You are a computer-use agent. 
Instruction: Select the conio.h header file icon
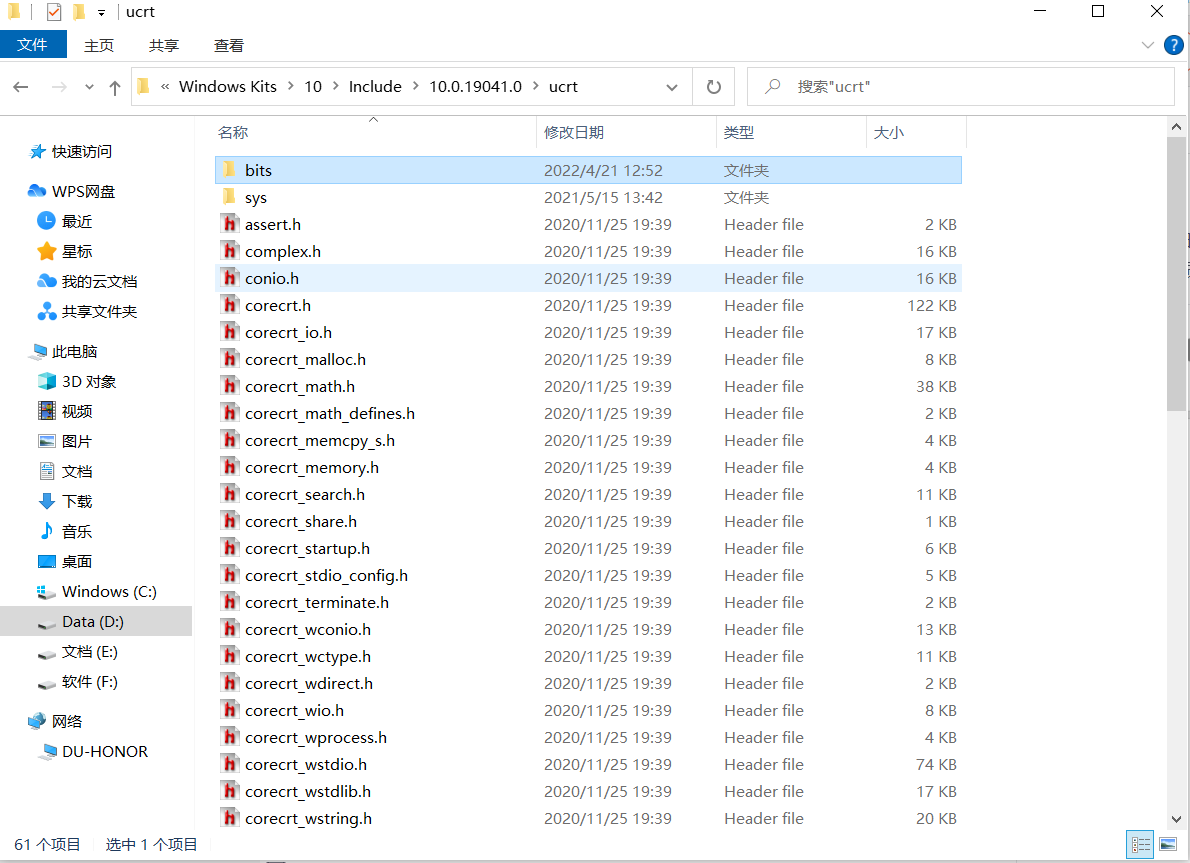coord(230,278)
